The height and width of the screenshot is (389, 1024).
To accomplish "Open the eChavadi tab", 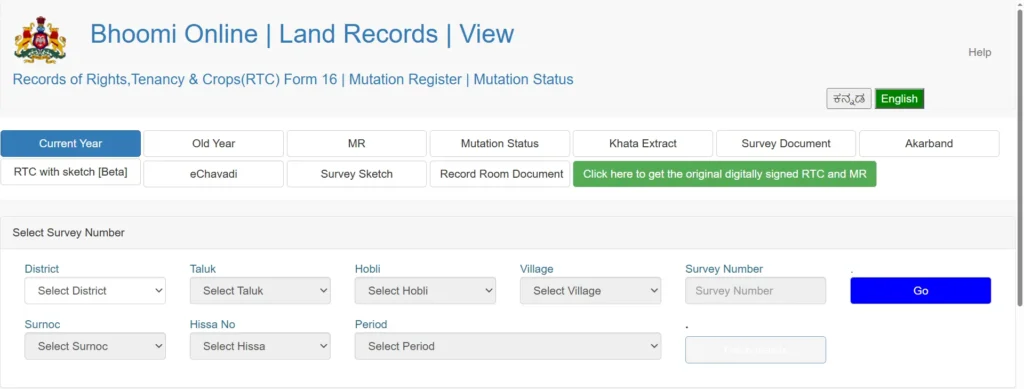I will 214,174.
